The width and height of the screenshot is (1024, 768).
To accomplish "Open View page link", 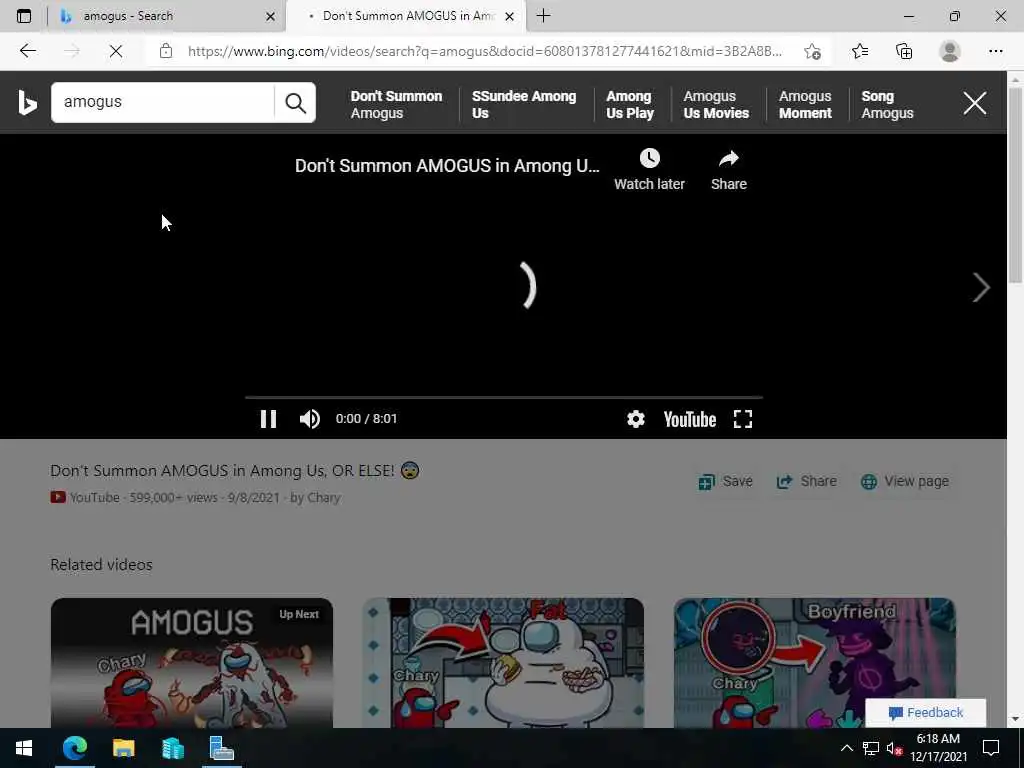I will (904, 481).
